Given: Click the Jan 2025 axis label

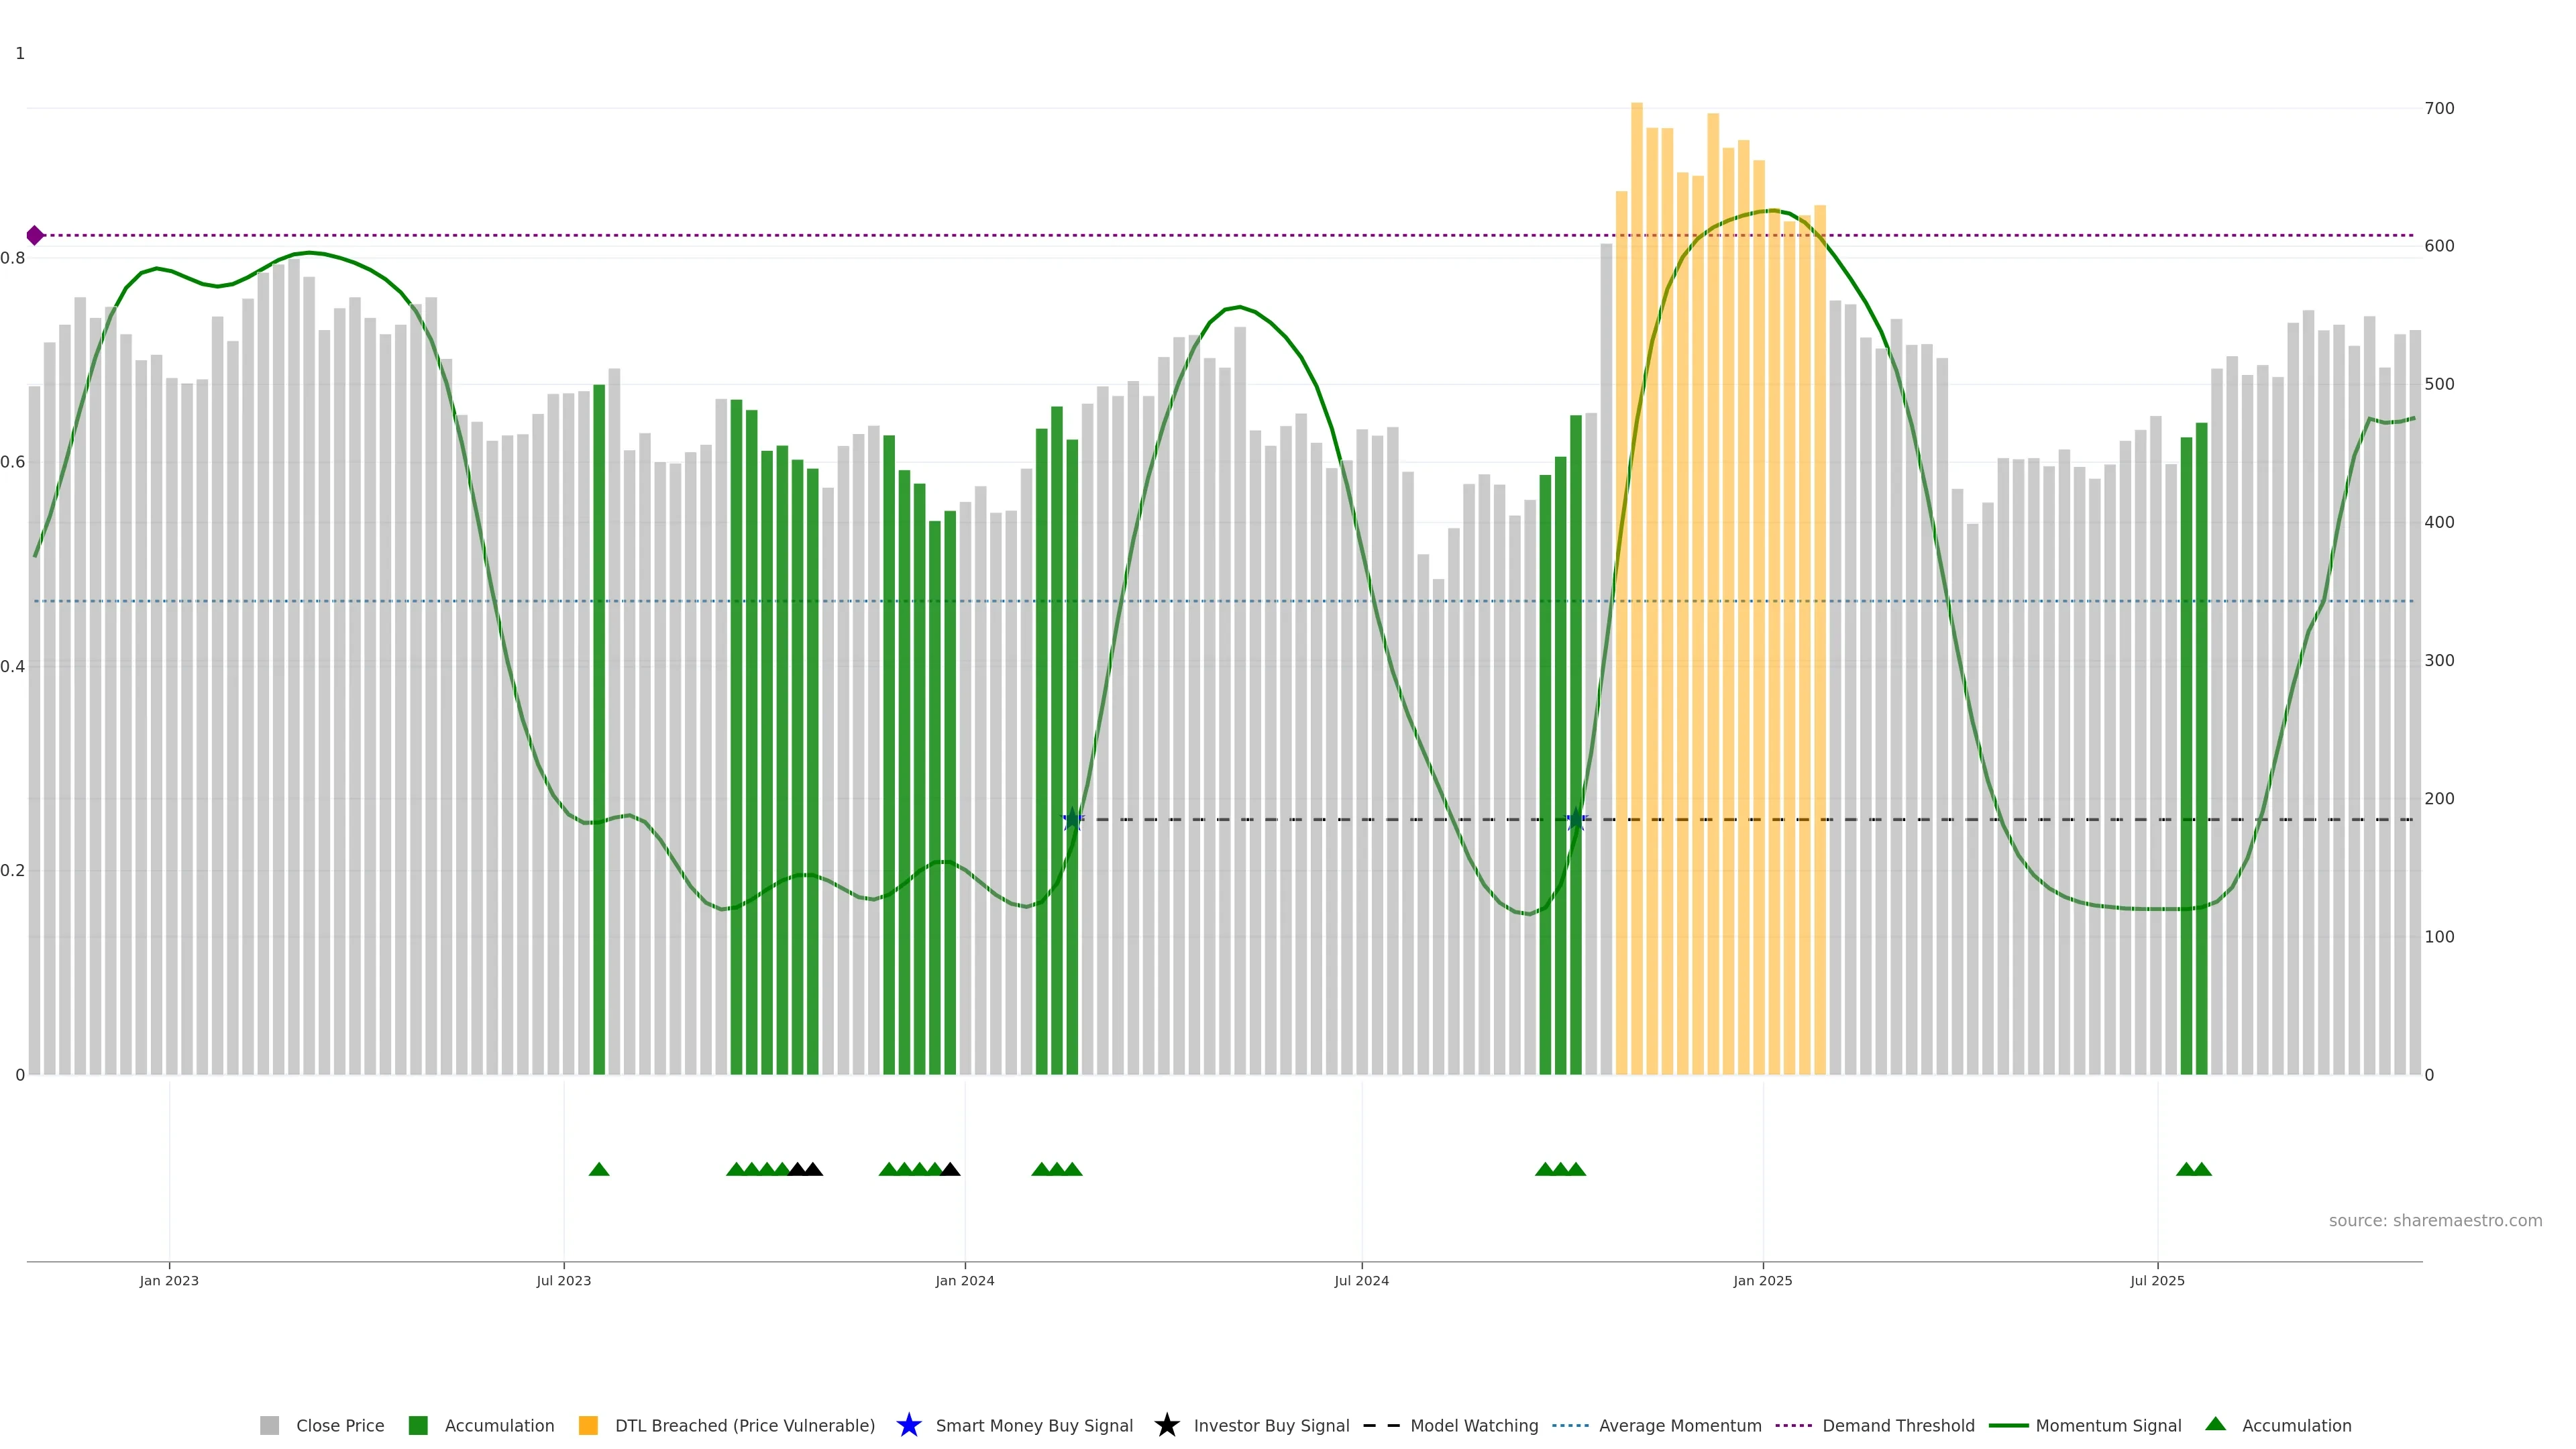Looking at the screenshot, I should pyautogui.click(x=1762, y=1281).
